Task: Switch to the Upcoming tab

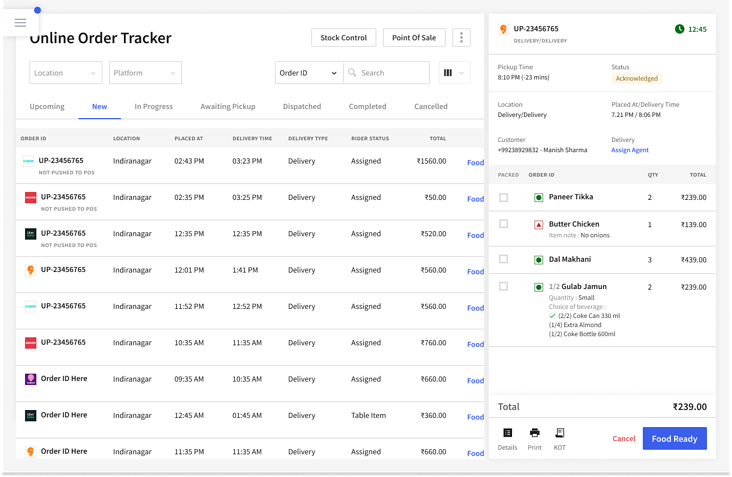Action: pyautogui.click(x=47, y=106)
